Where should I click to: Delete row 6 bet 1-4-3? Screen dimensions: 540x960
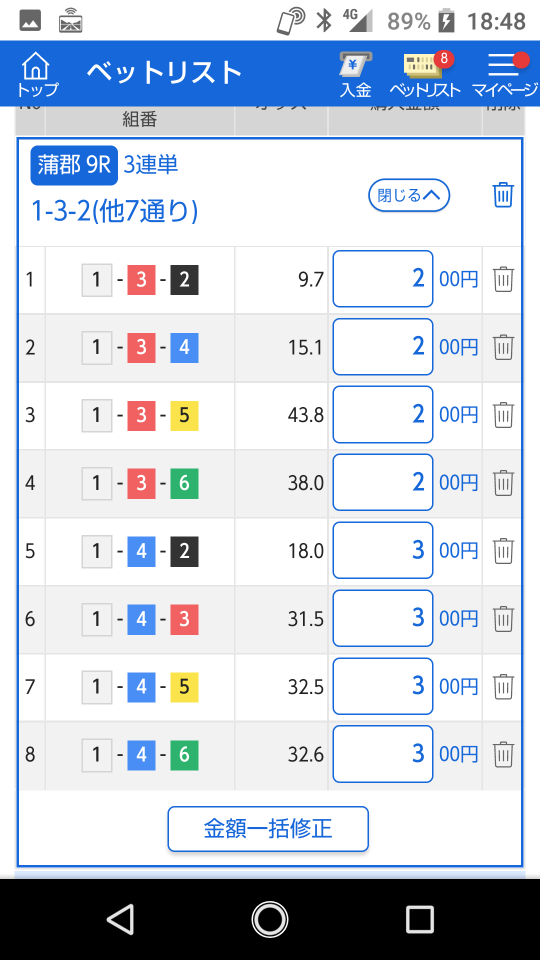(x=503, y=619)
